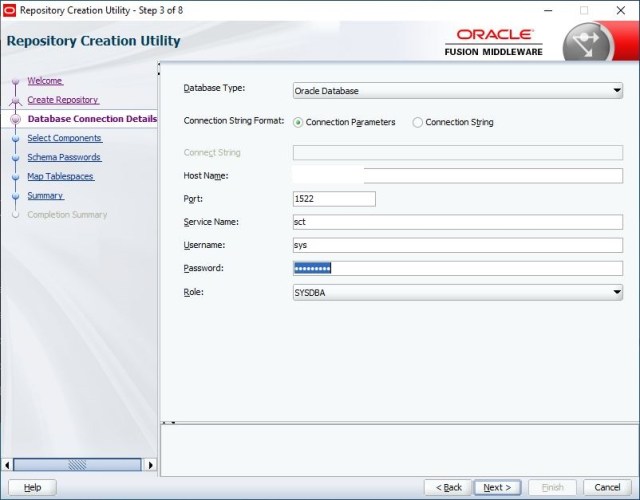Click the Port field containing 1522

point(334,199)
